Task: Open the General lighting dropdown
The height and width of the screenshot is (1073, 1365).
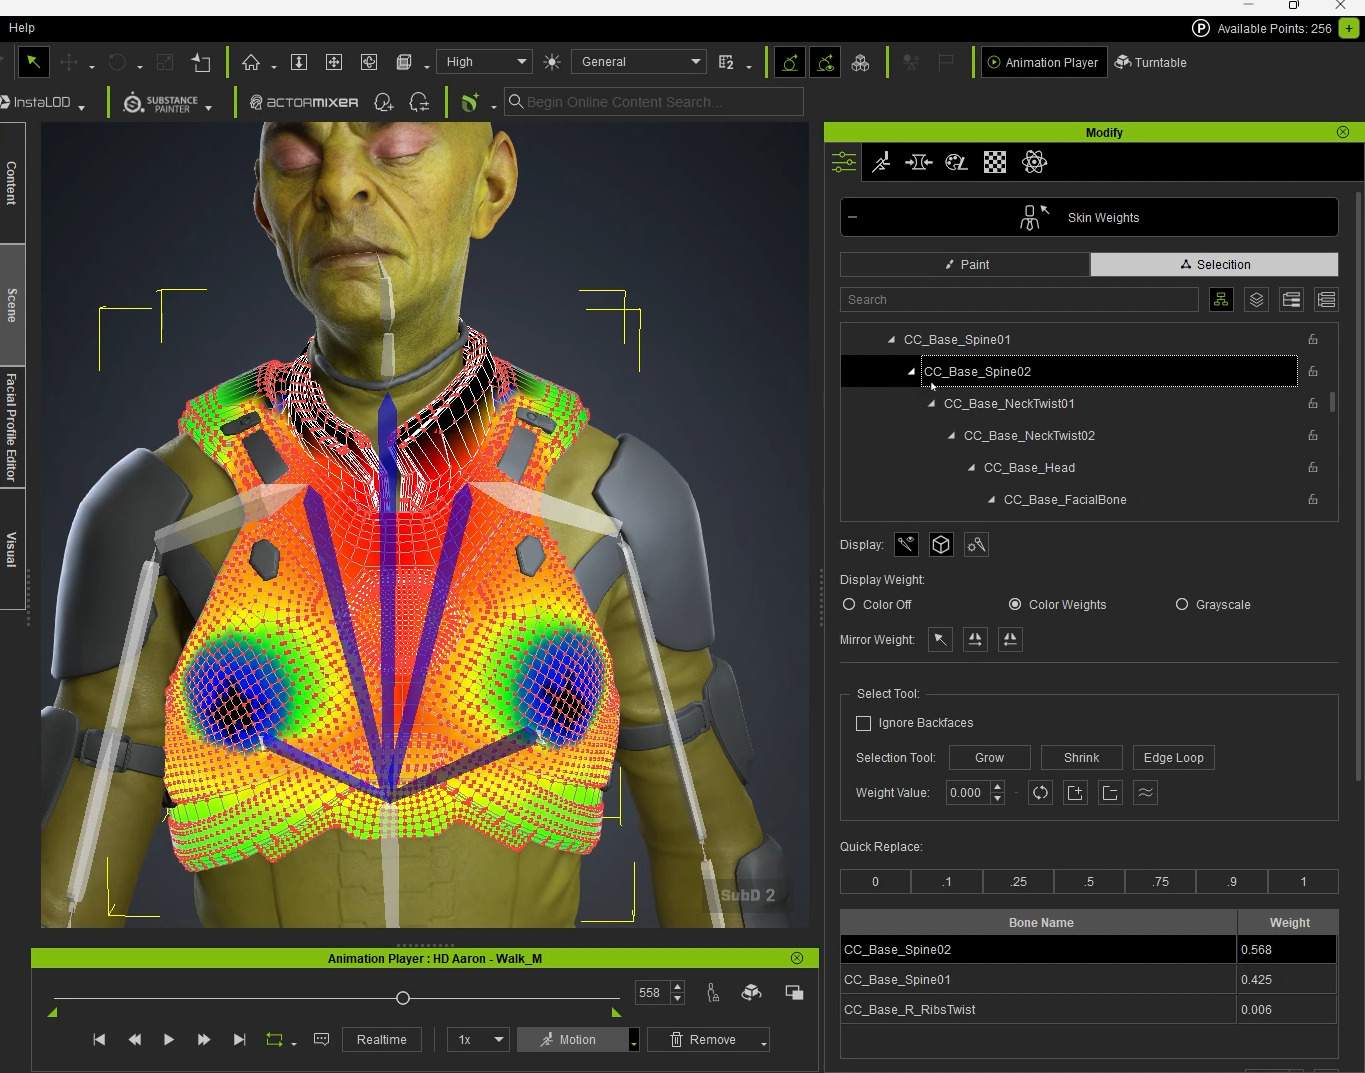Action: [x=639, y=62]
